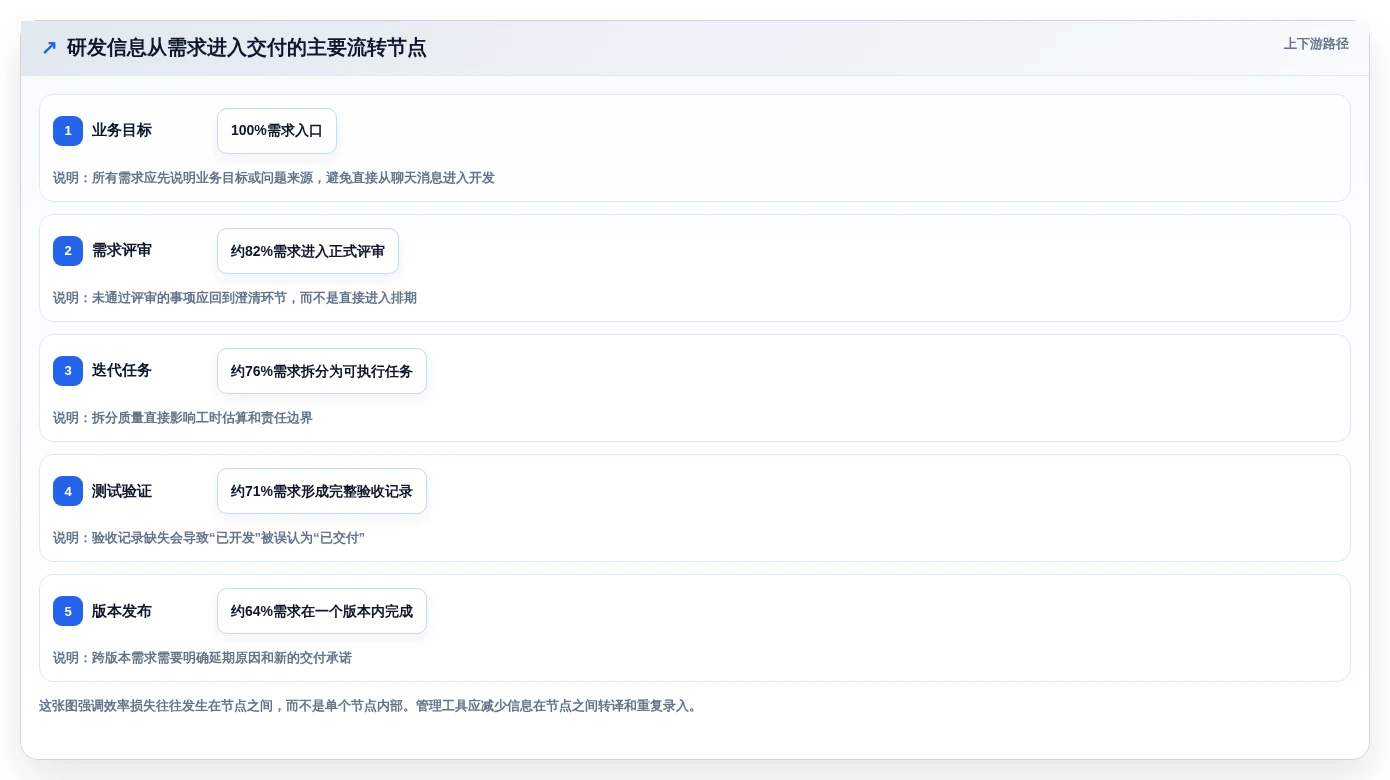Click the 业务目标 node name
This screenshot has height=780, width=1390.
[x=122, y=131]
